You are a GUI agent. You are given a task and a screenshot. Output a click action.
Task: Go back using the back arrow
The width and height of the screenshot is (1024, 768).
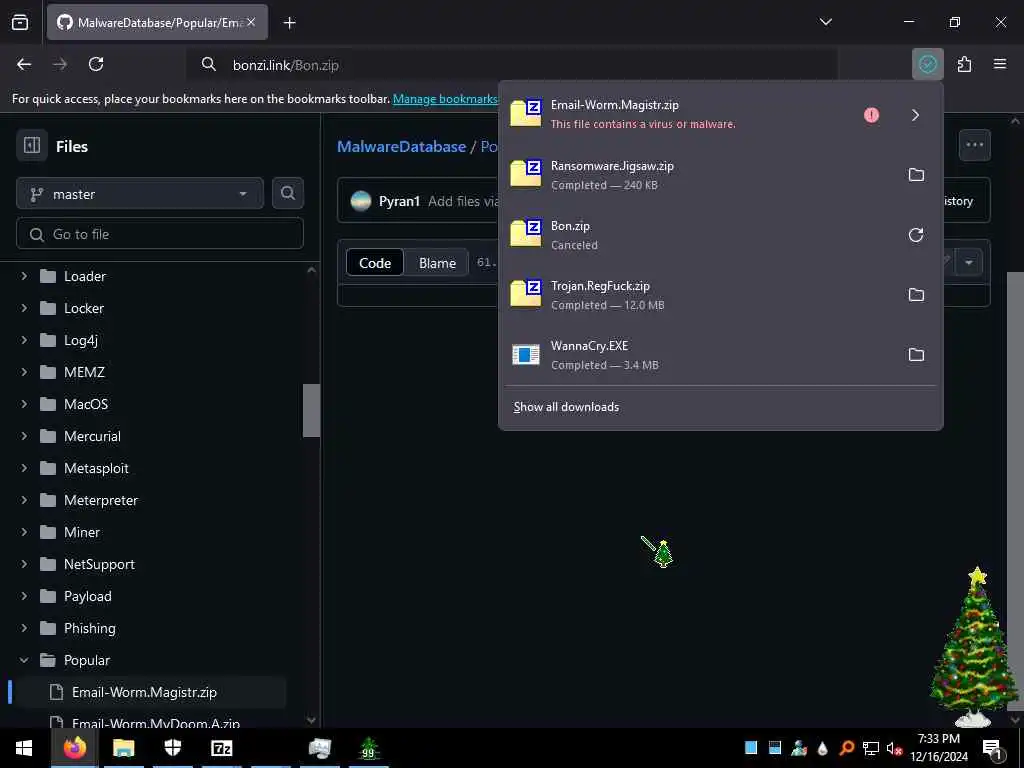24,64
